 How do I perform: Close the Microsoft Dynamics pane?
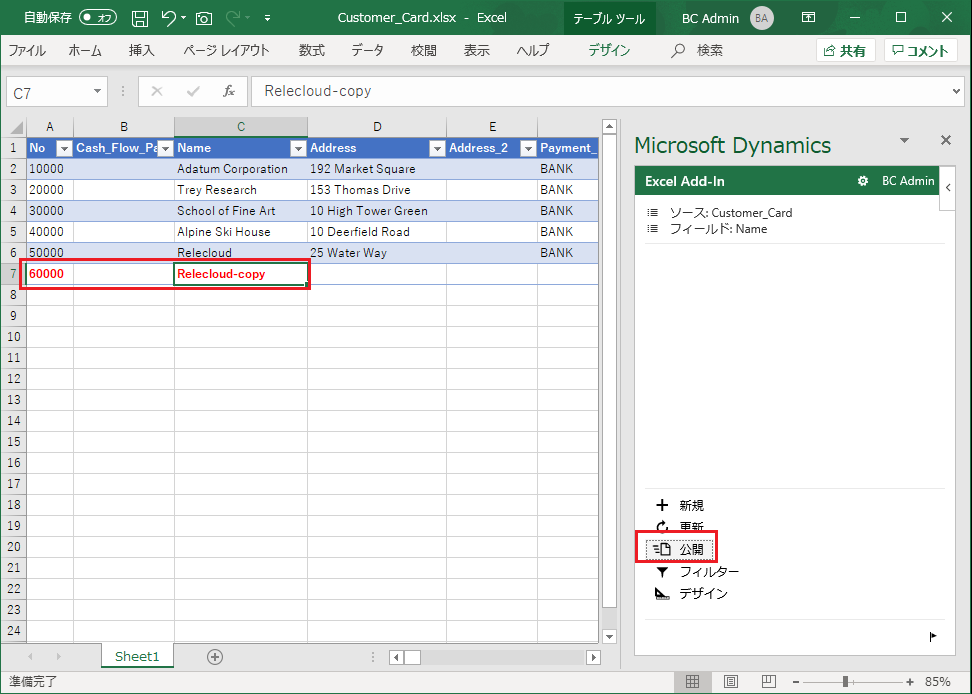[945, 140]
